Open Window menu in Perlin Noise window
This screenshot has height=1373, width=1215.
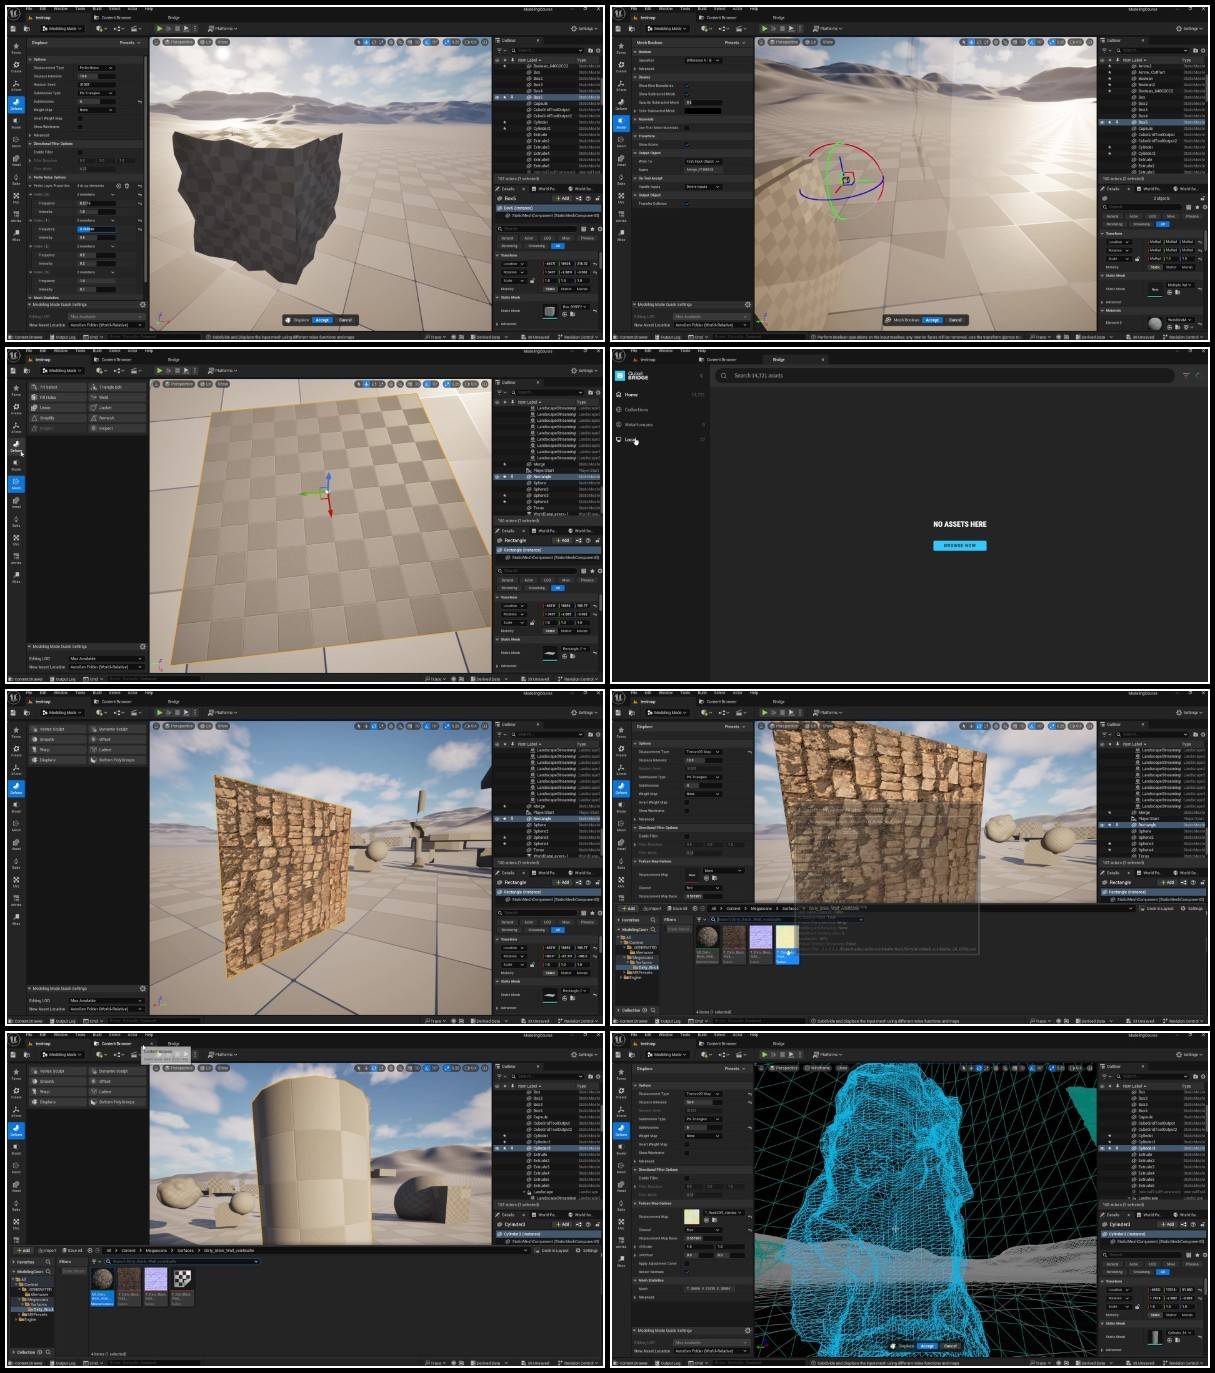[x=61, y=9]
